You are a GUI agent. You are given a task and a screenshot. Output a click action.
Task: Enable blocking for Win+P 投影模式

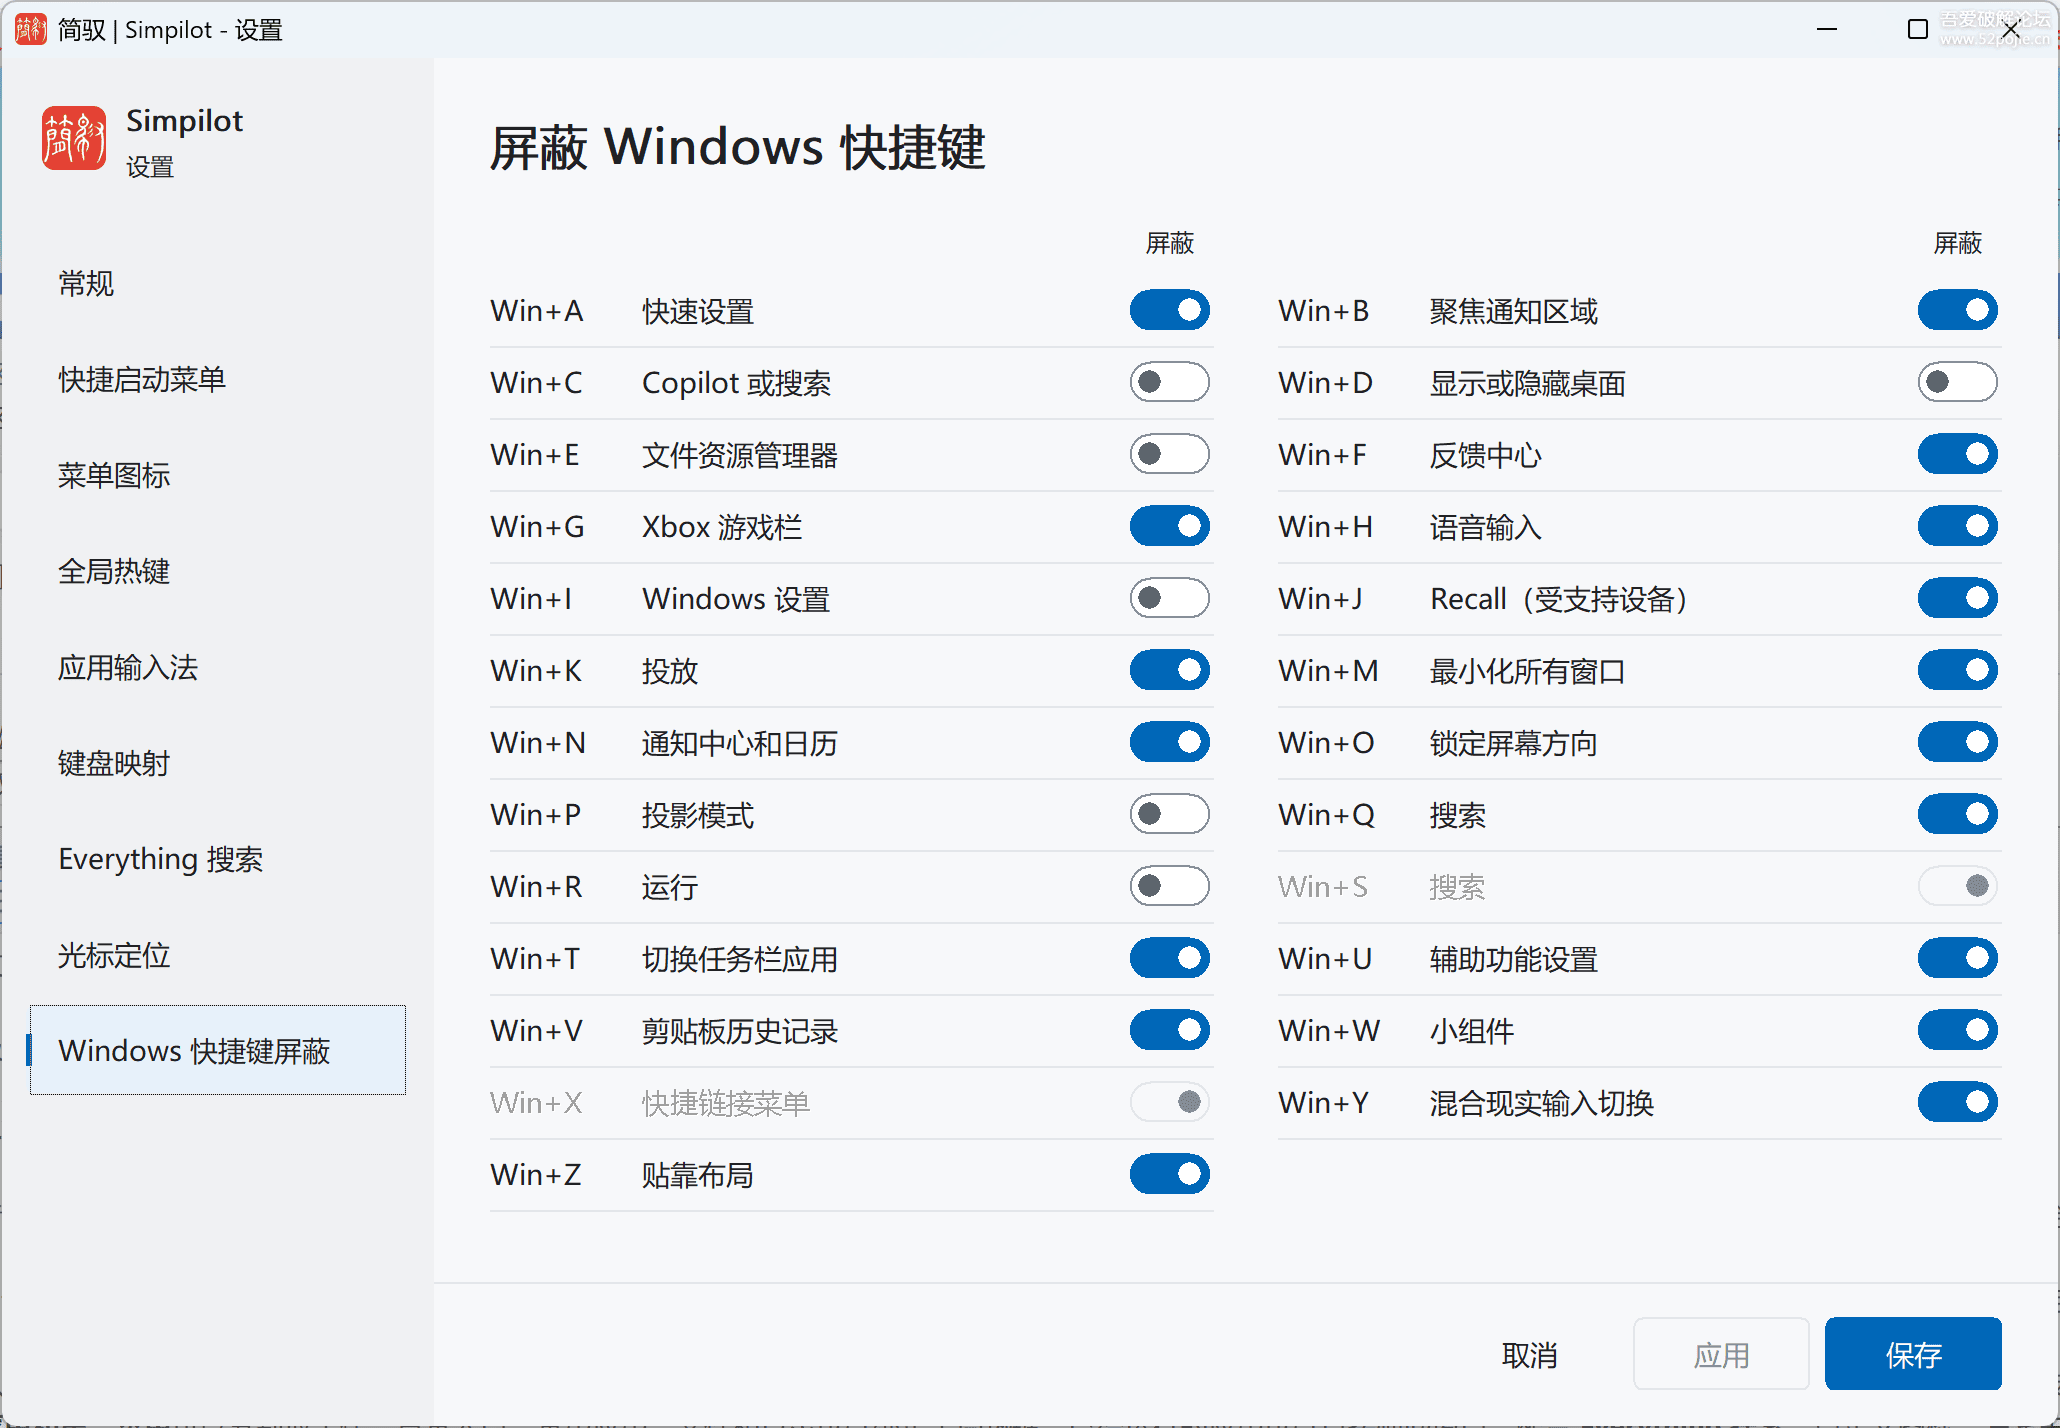point(1169,814)
